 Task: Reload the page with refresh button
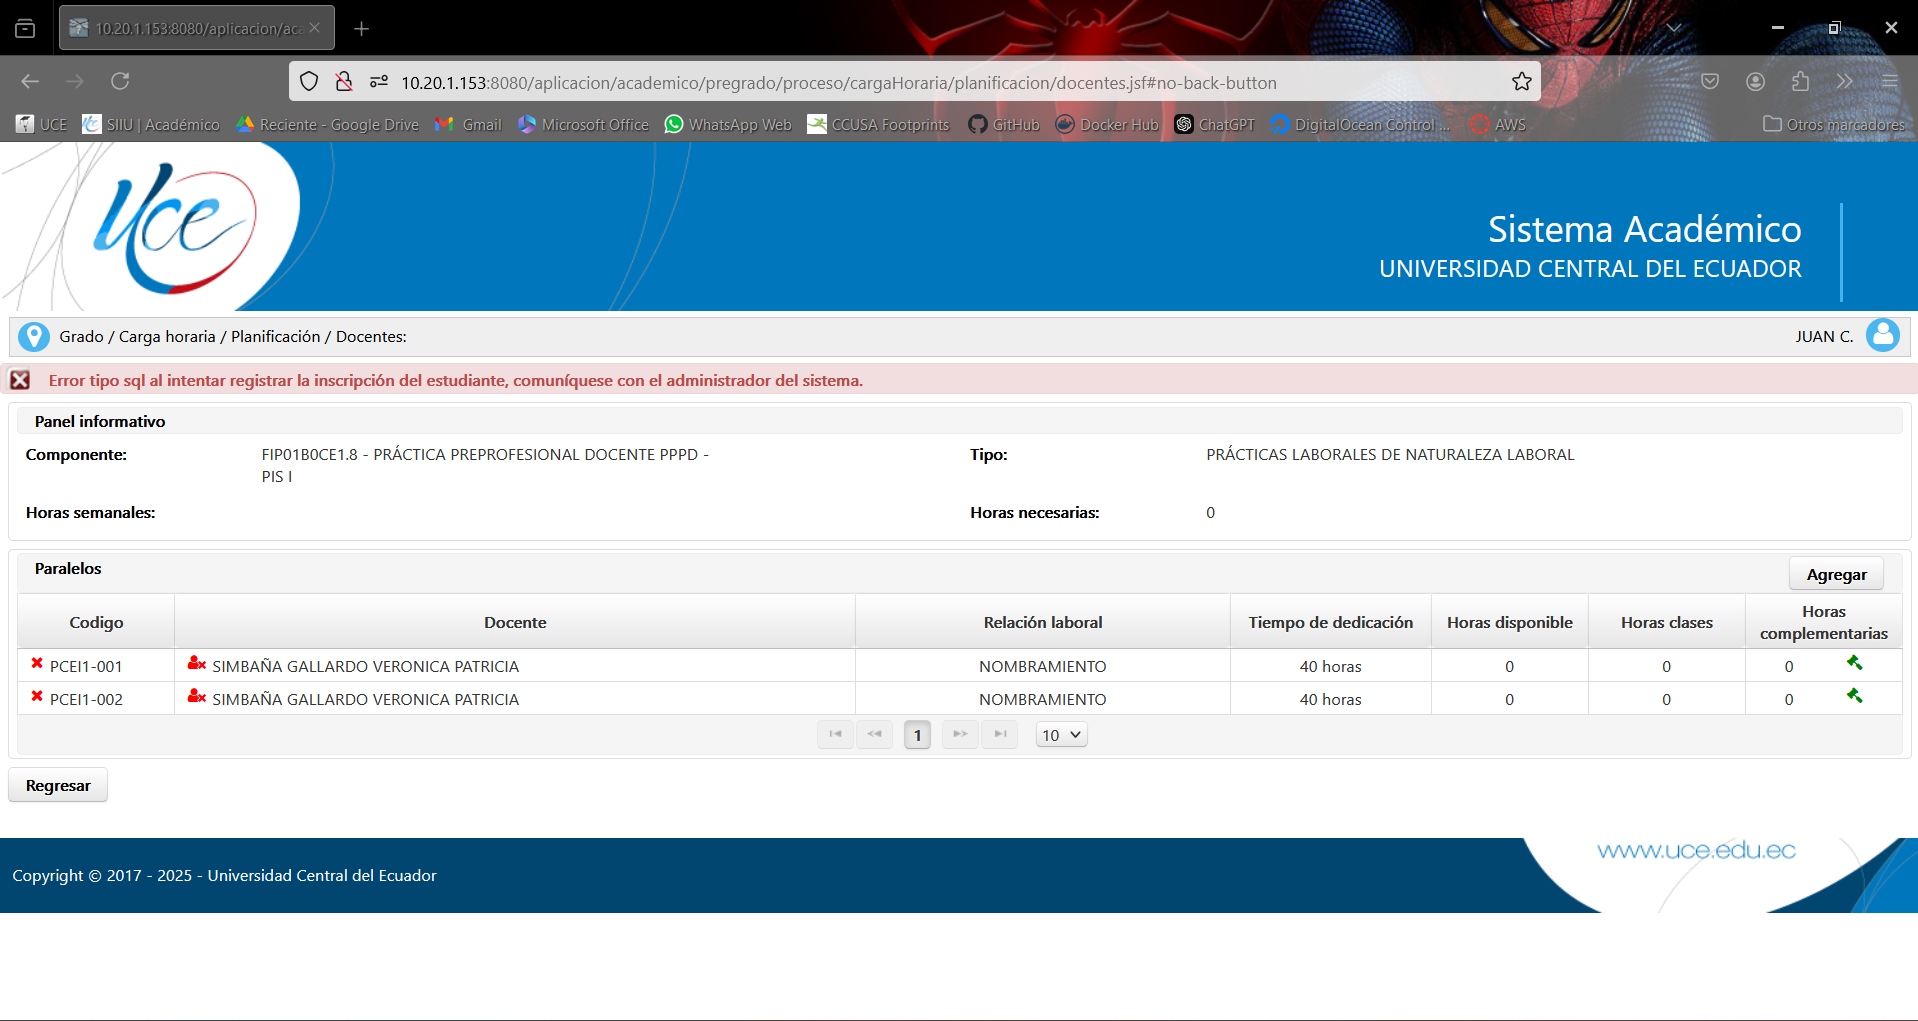click(120, 82)
